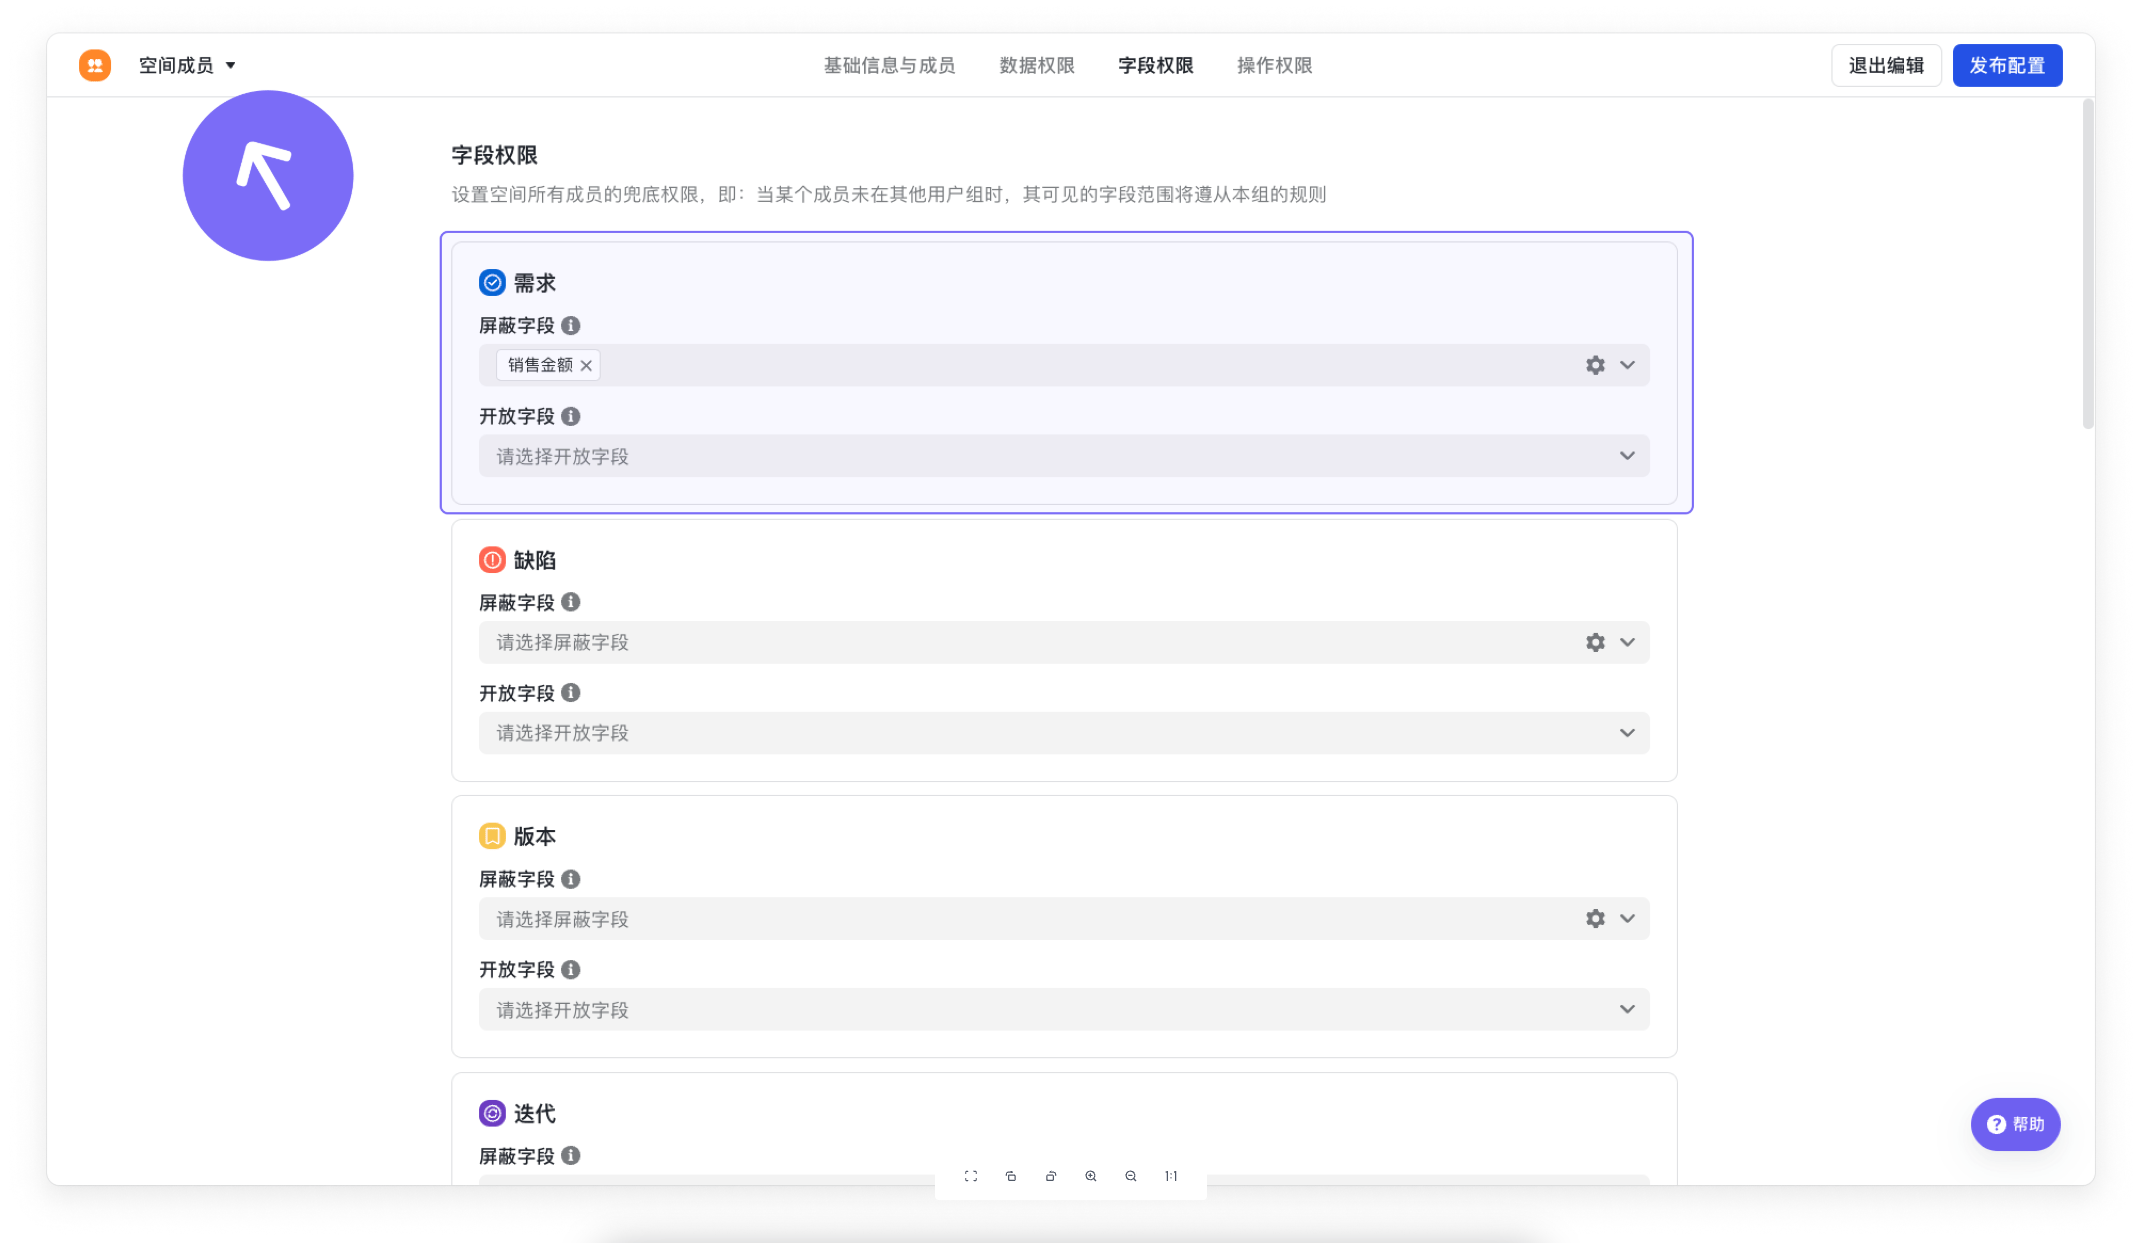Expand the 需求 屏蔽字段 dropdown chevron
Viewport: 2142px width, 1243px height.
[1628, 365]
